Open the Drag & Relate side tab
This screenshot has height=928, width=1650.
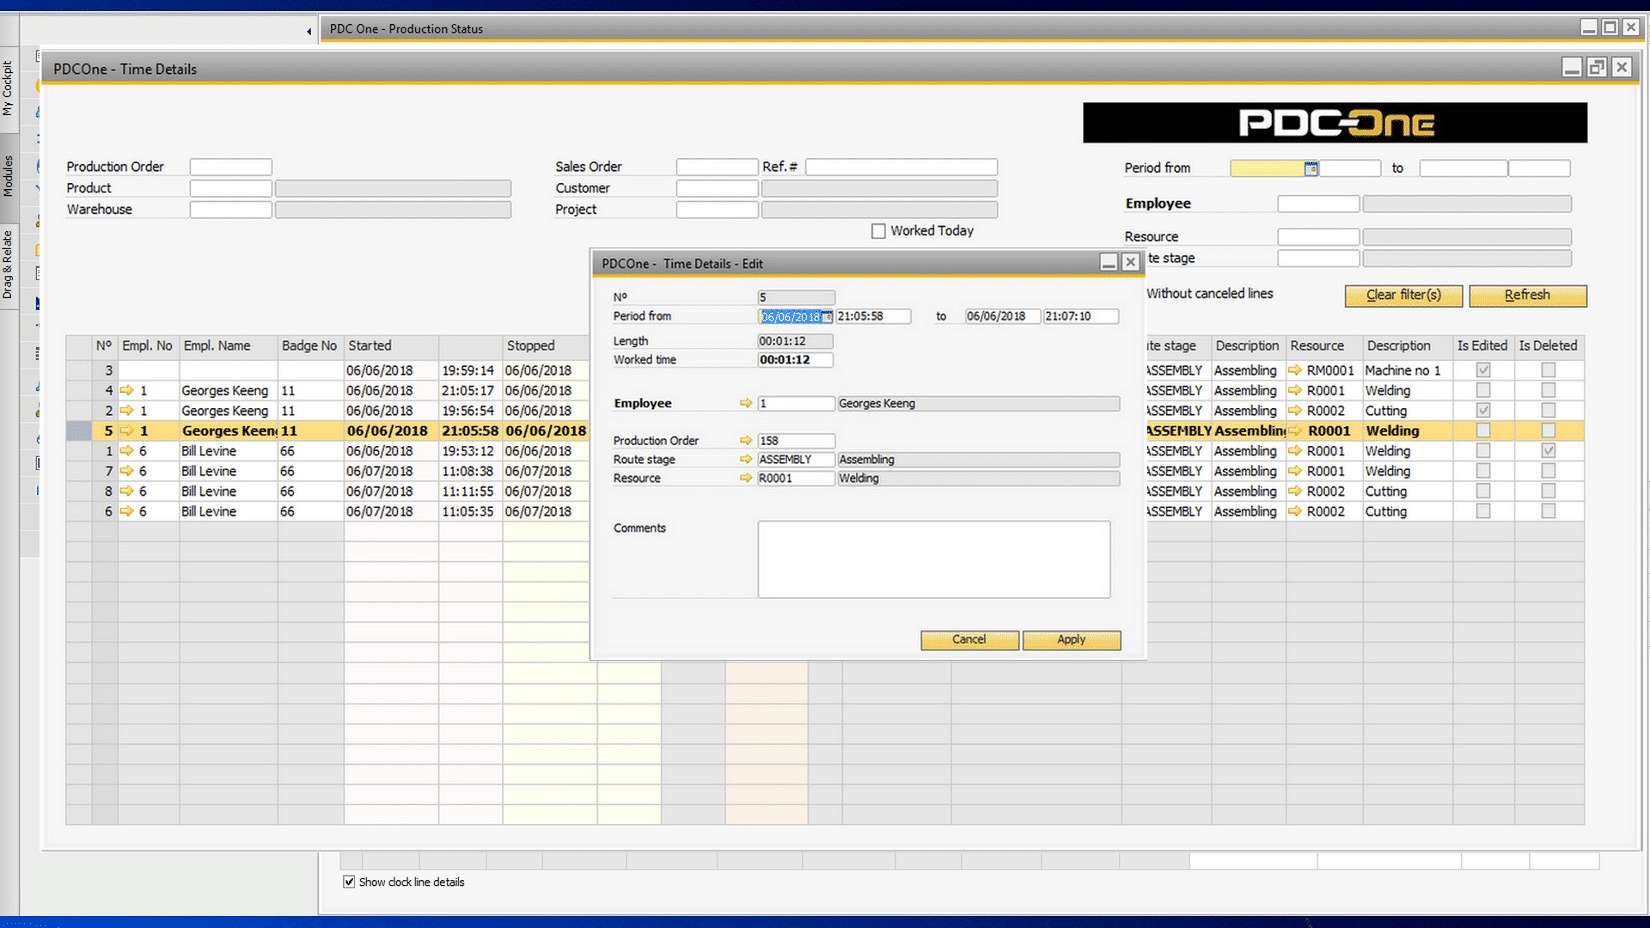[x=8, y=265]
